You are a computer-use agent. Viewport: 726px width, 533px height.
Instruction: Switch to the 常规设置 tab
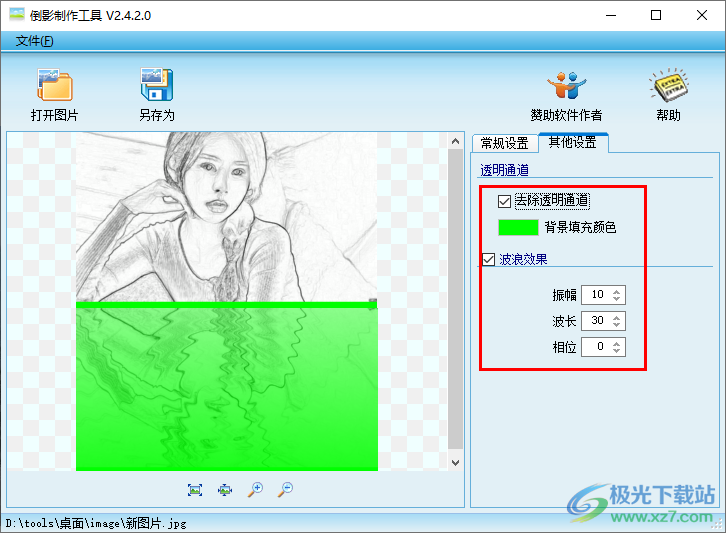coord(504,143)
